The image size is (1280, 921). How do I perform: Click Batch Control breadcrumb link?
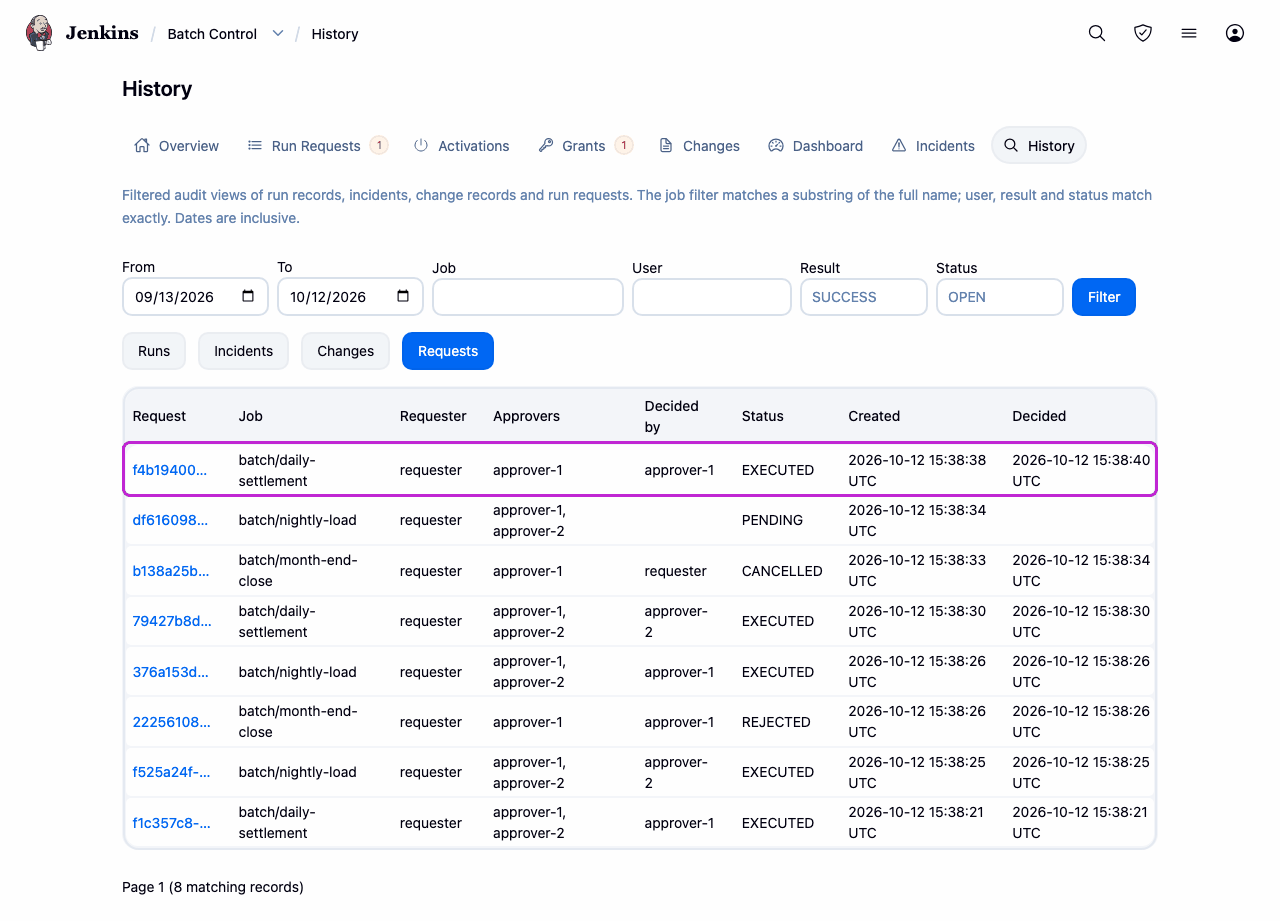coord(212,34)
